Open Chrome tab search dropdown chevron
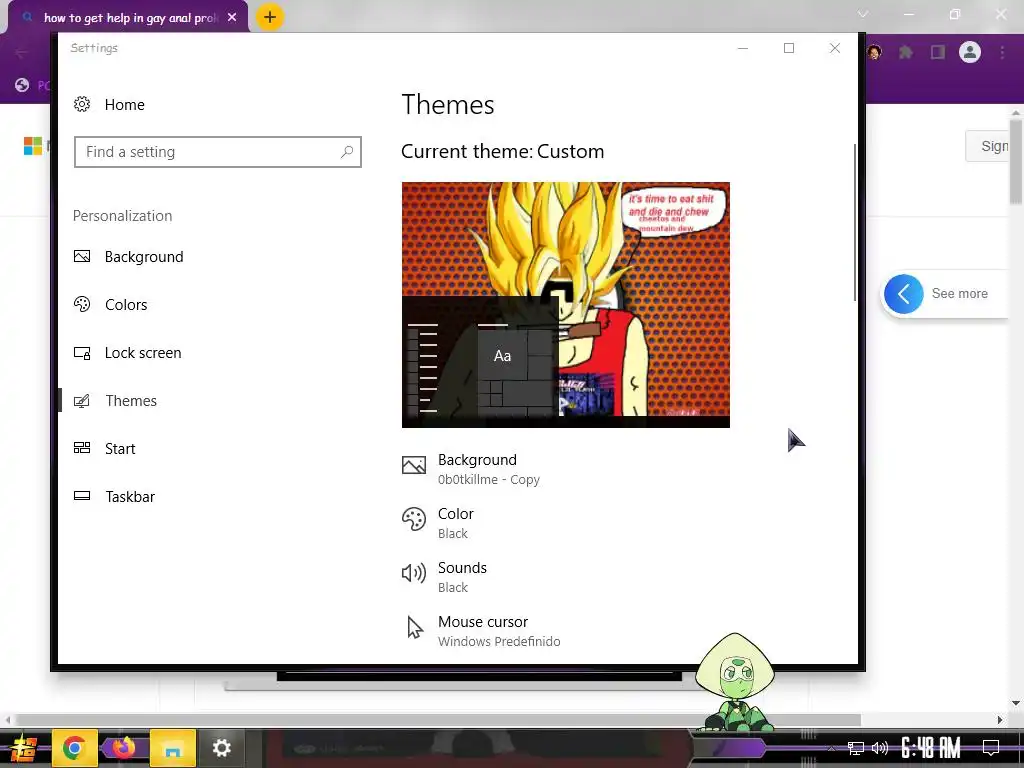Viewport: 1024px width, 768px height. coord(863,14)
